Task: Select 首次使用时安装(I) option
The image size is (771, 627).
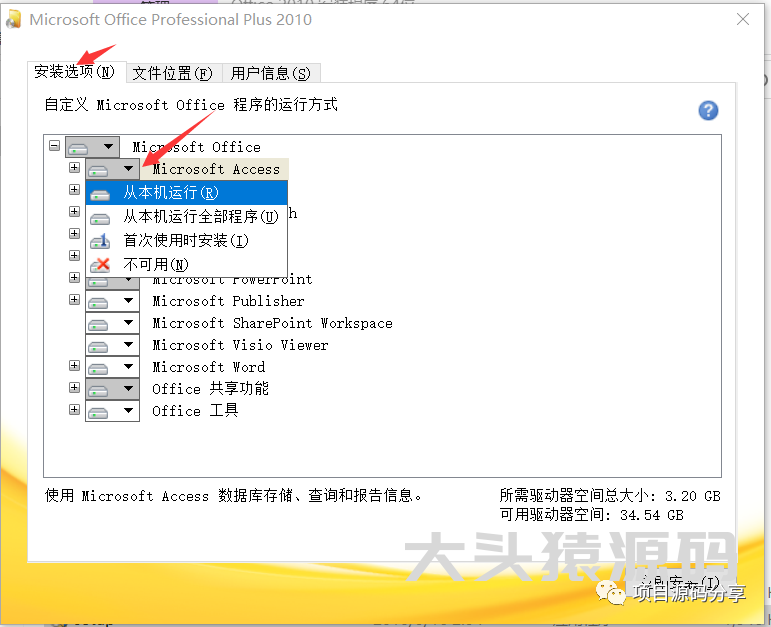Action: (x=186, y=241)
